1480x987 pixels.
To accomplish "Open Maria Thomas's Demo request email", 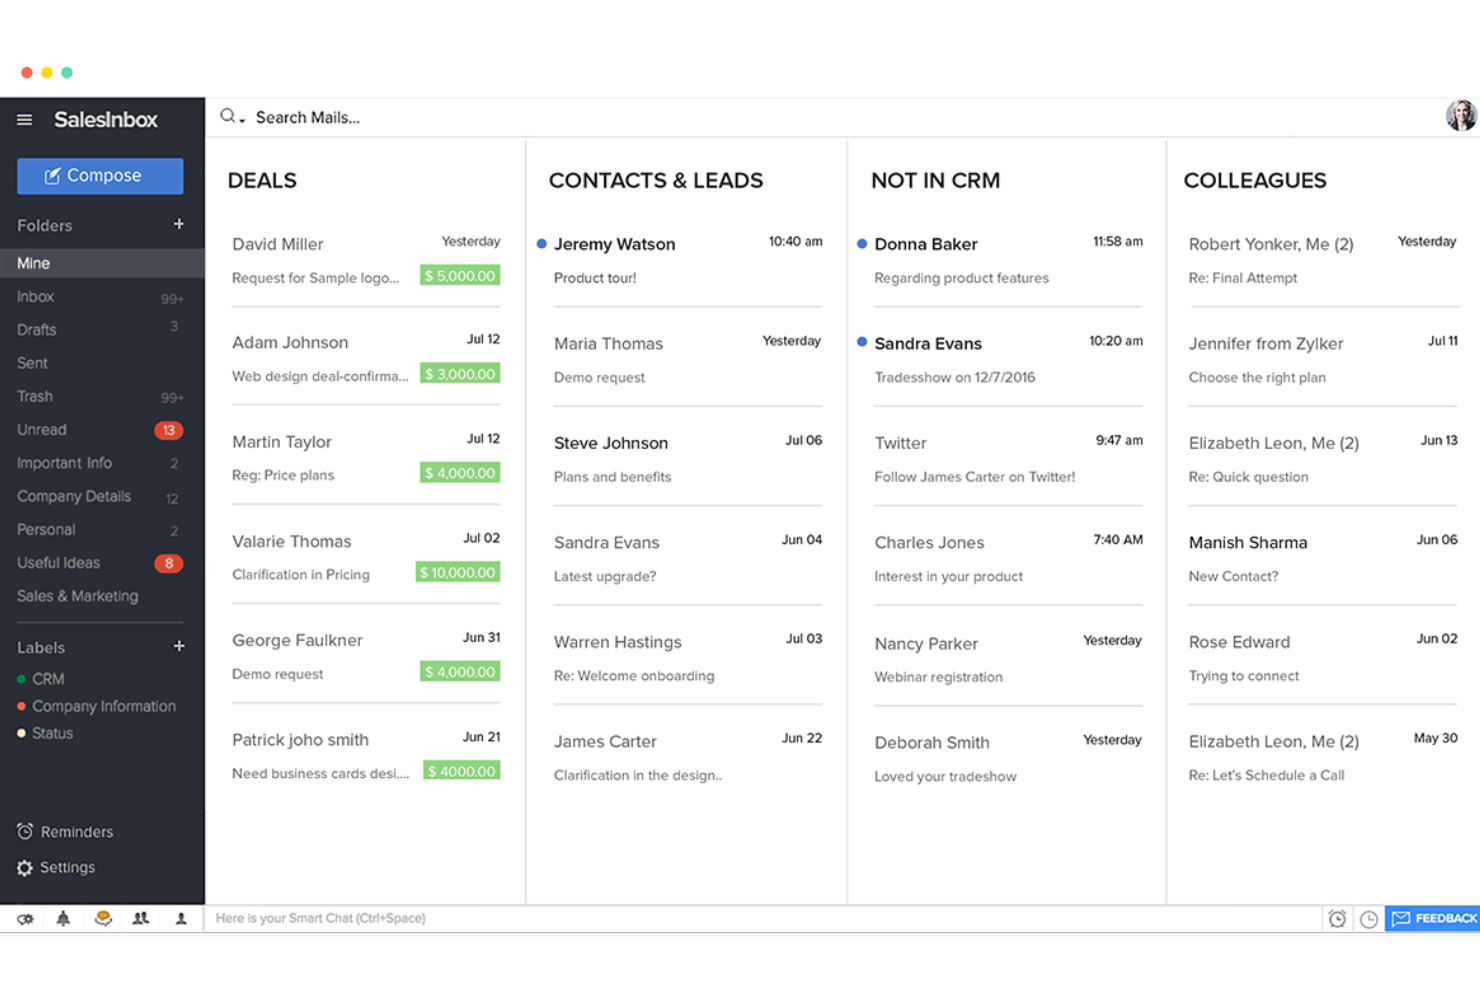I will [x=686, y=359].
